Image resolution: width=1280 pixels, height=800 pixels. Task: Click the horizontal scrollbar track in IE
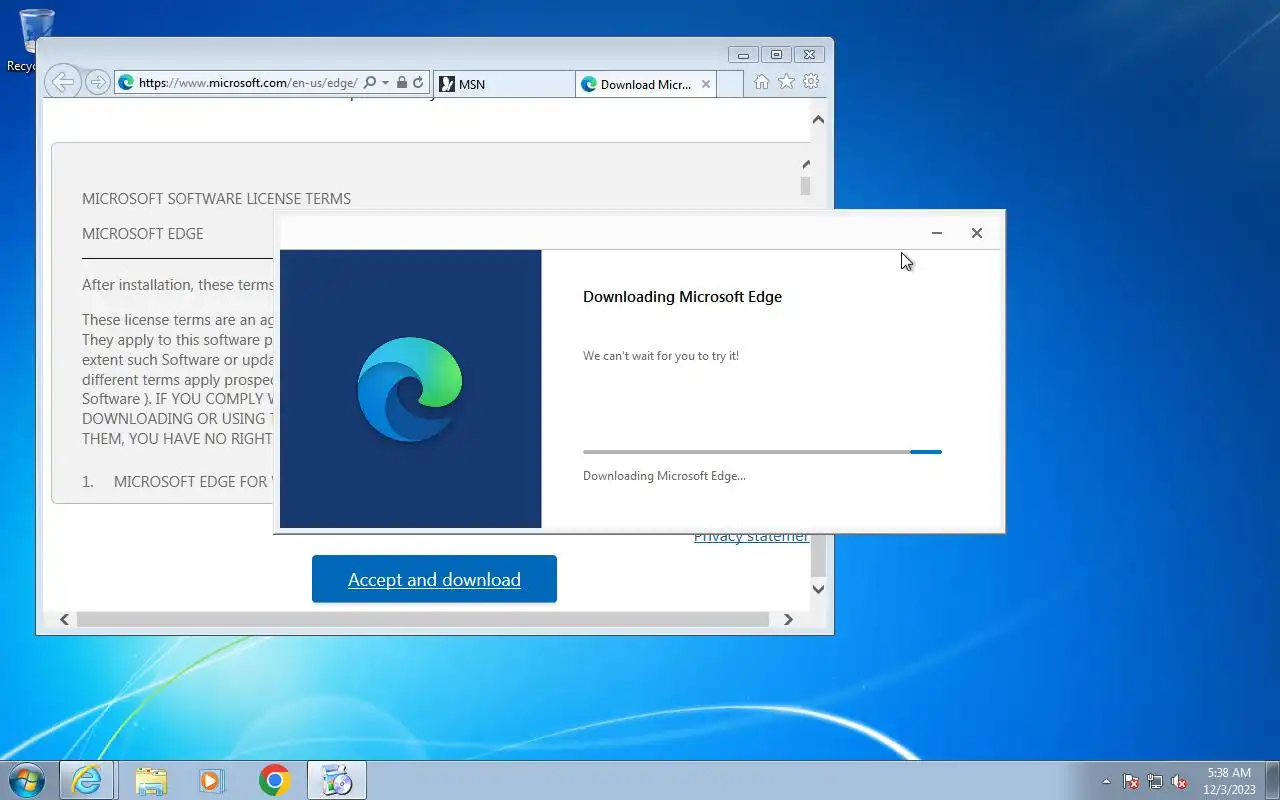tap(423, 619)
